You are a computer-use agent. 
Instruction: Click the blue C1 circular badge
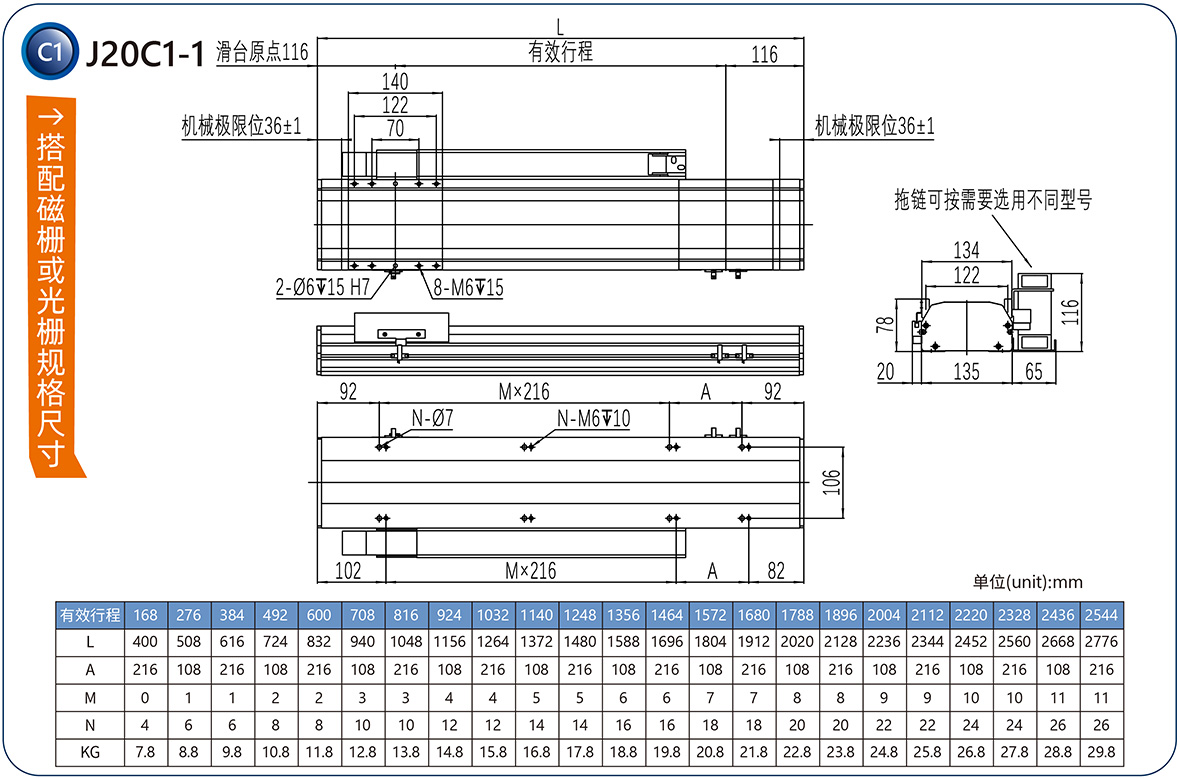coord(48,53)
